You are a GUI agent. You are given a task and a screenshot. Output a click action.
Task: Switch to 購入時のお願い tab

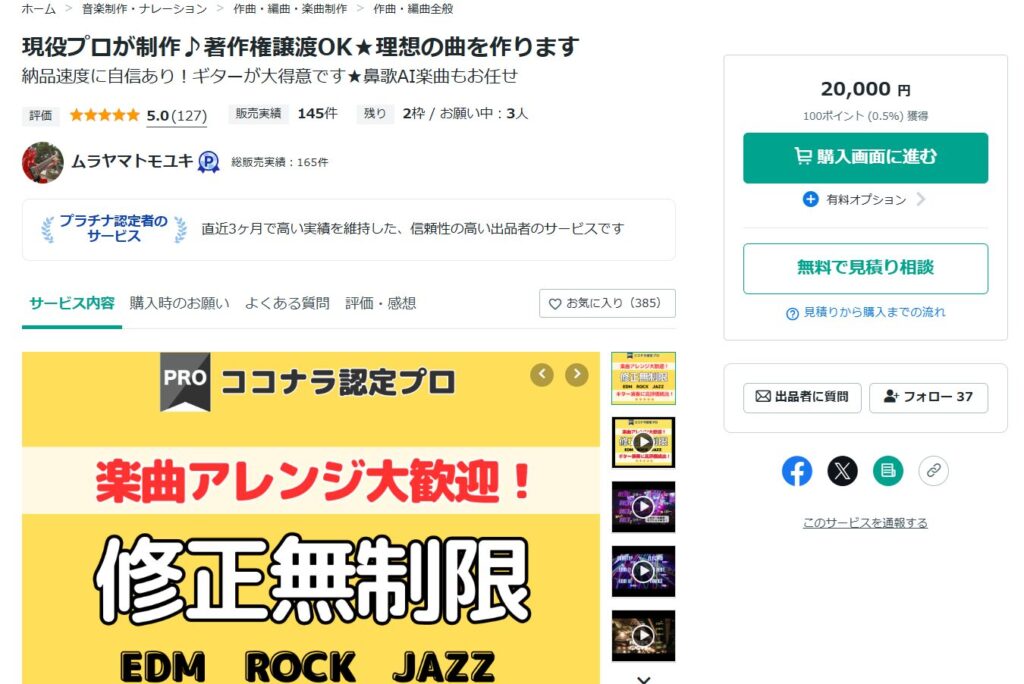pos(180,303)
